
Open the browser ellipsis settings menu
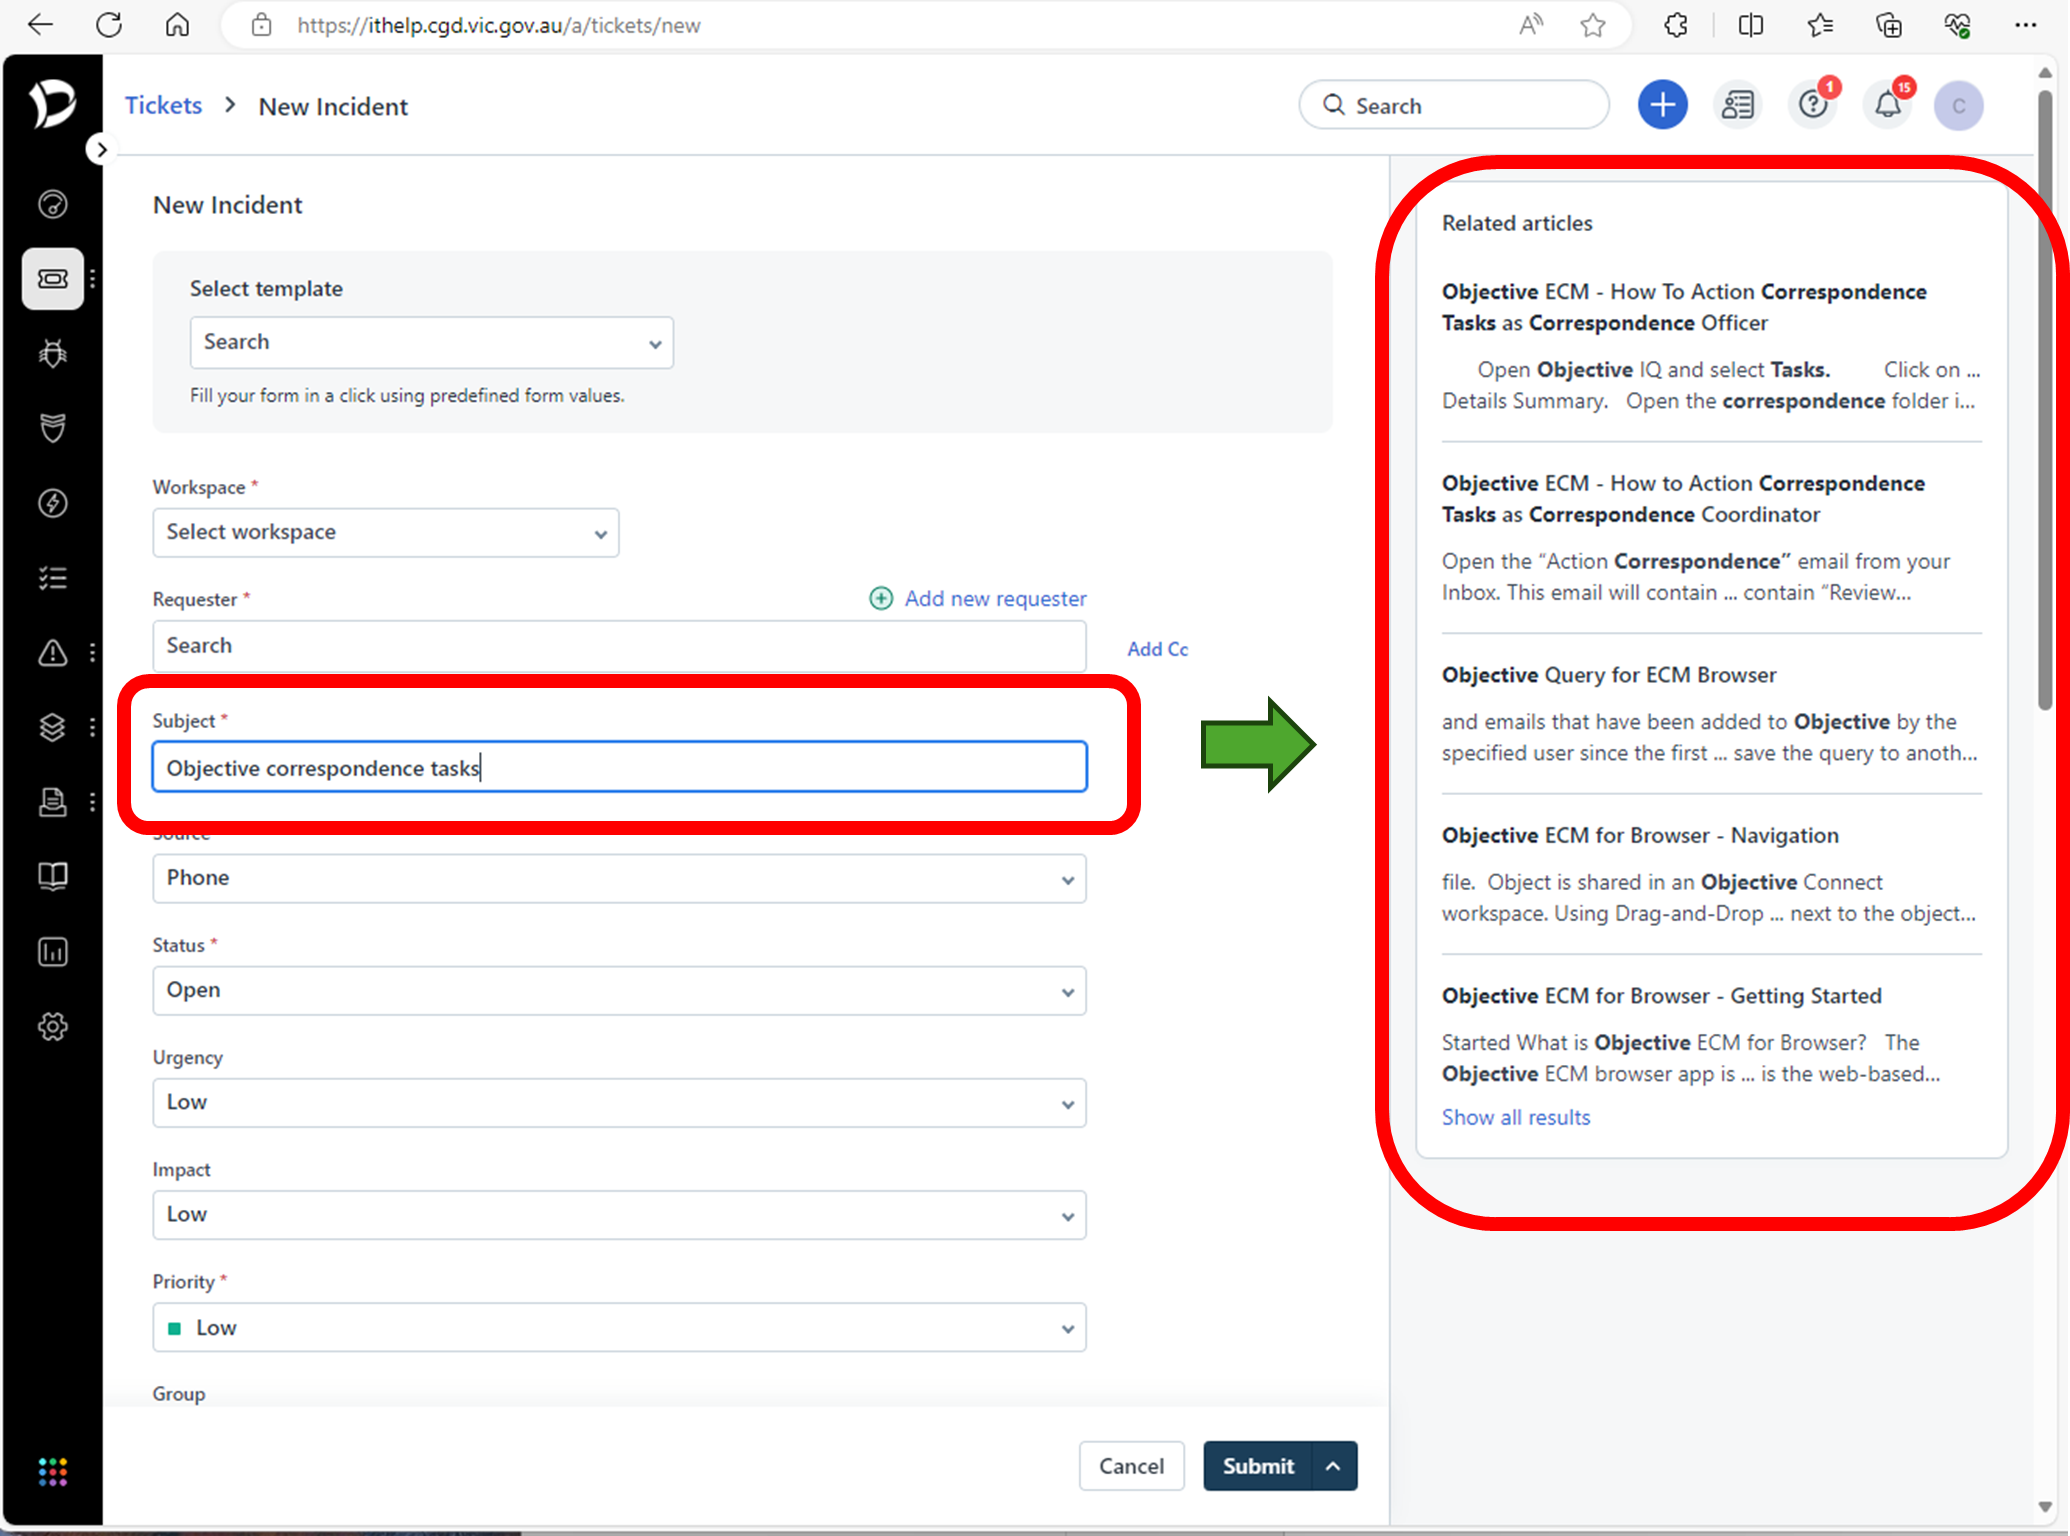click(x=2026, y=25)
